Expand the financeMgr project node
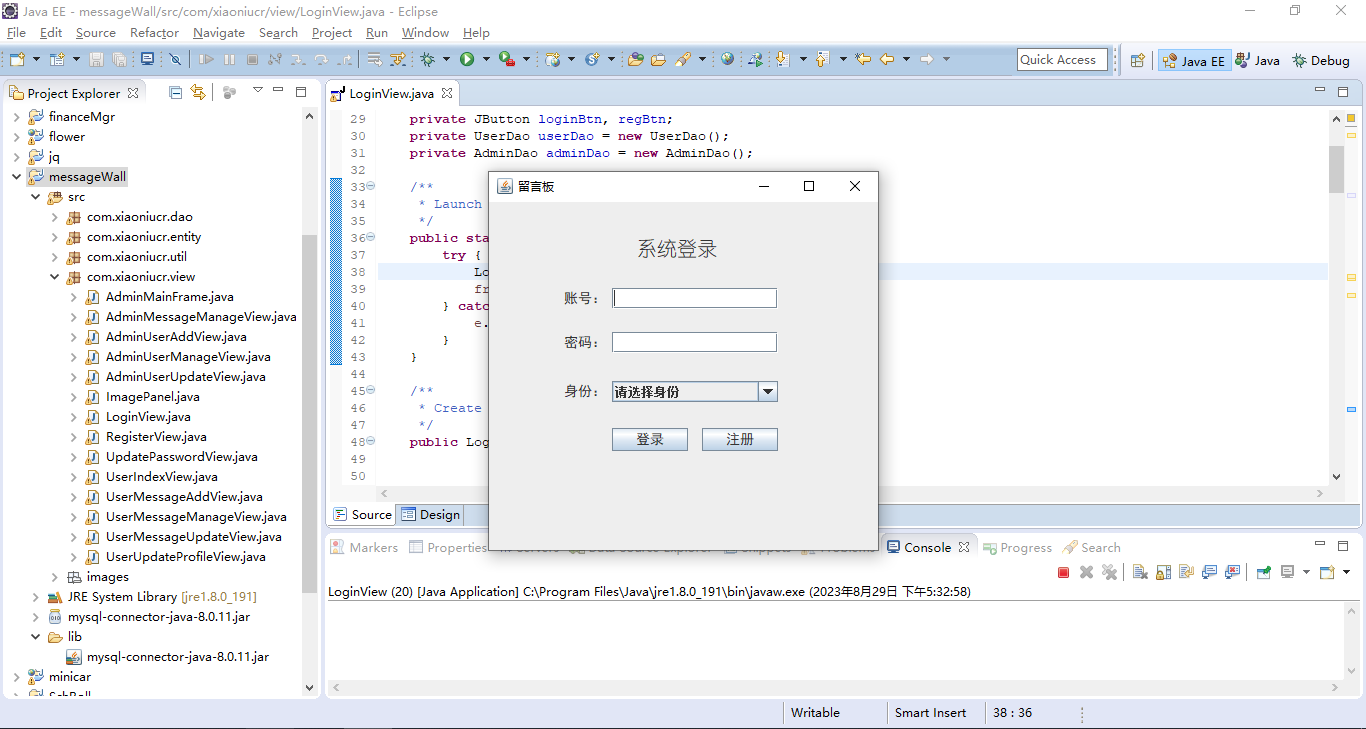The height and width of the screenshot is (729, 1366). tap(17, 117)
